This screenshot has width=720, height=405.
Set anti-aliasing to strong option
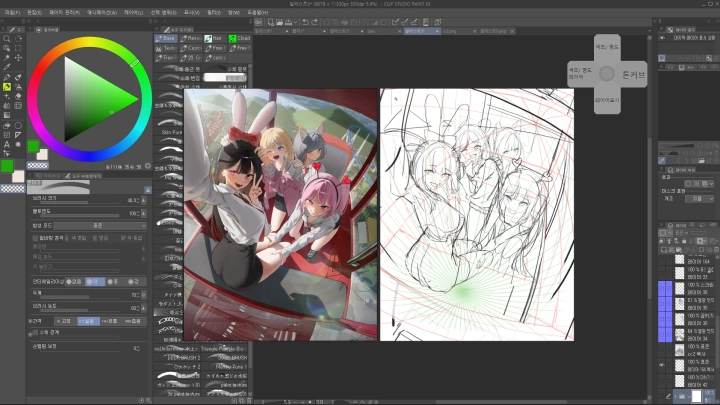coord(135,281)
